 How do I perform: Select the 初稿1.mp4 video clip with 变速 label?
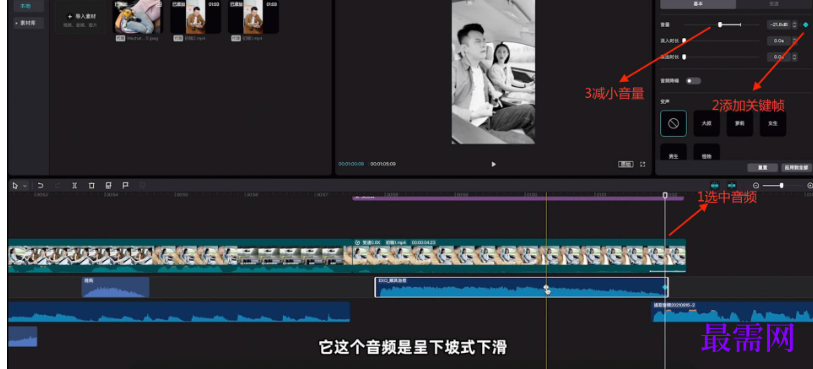click(x=519, y=256)
